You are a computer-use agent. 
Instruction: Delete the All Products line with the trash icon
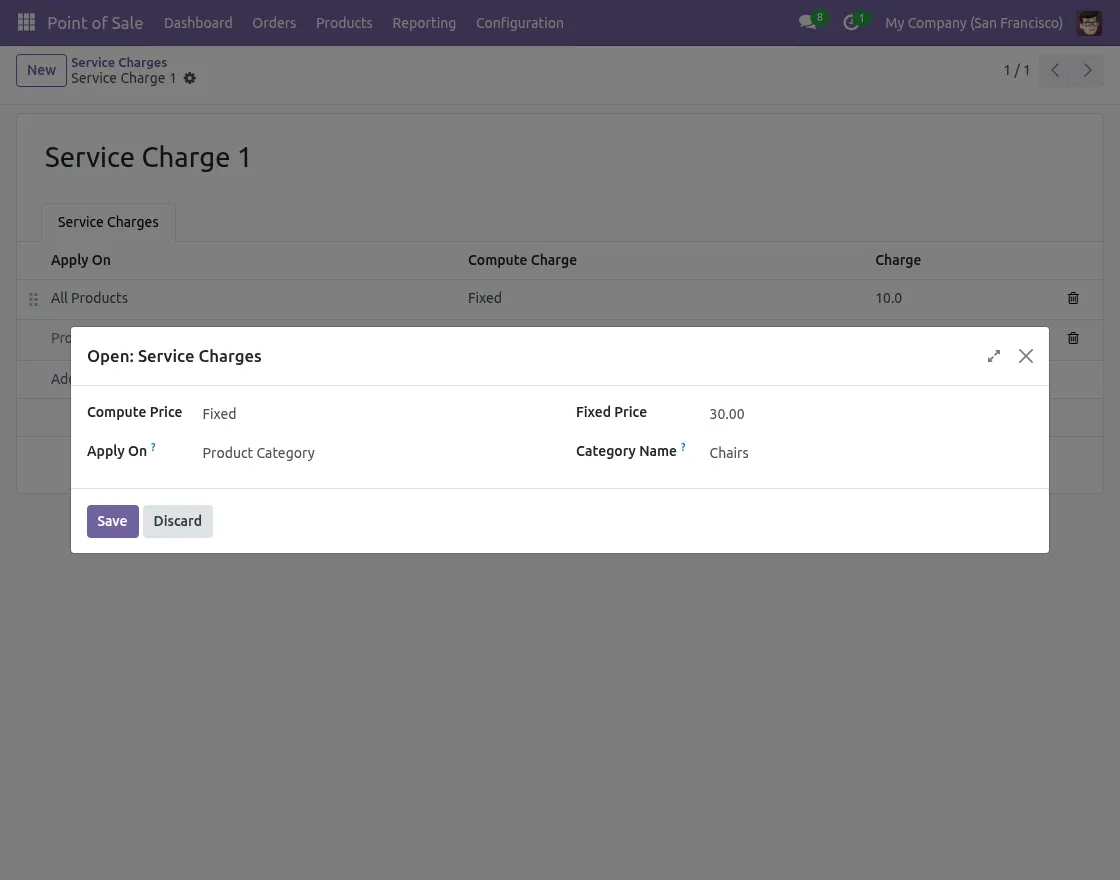point(1073,298)
